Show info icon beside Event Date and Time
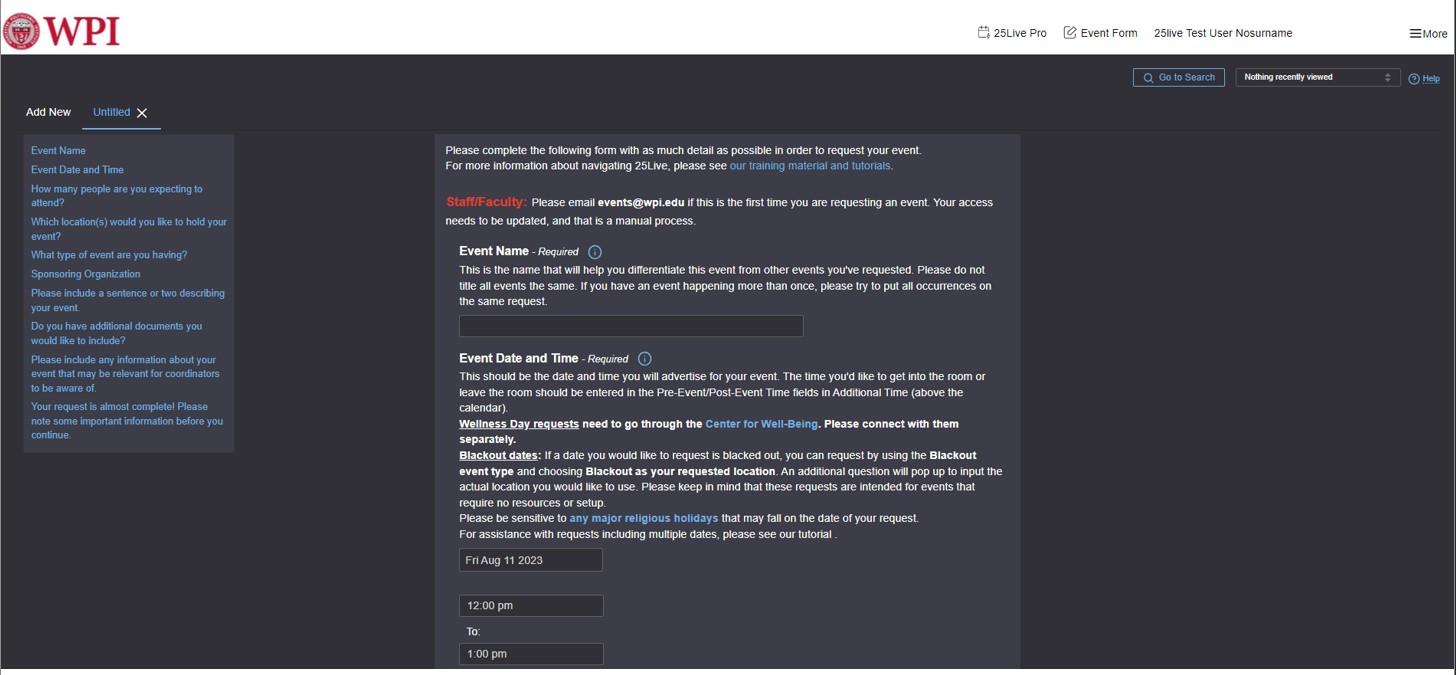The height and width of the screenshot is (675, 1456). click(644, 358)
